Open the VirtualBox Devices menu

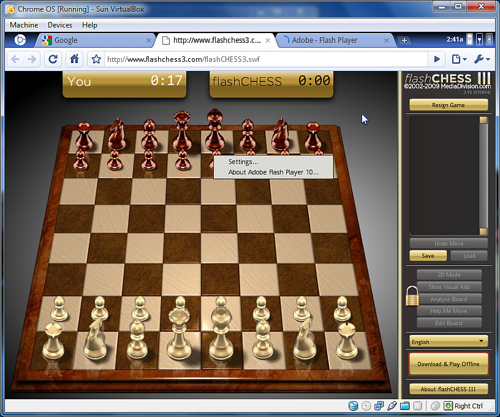pos(60,25)
